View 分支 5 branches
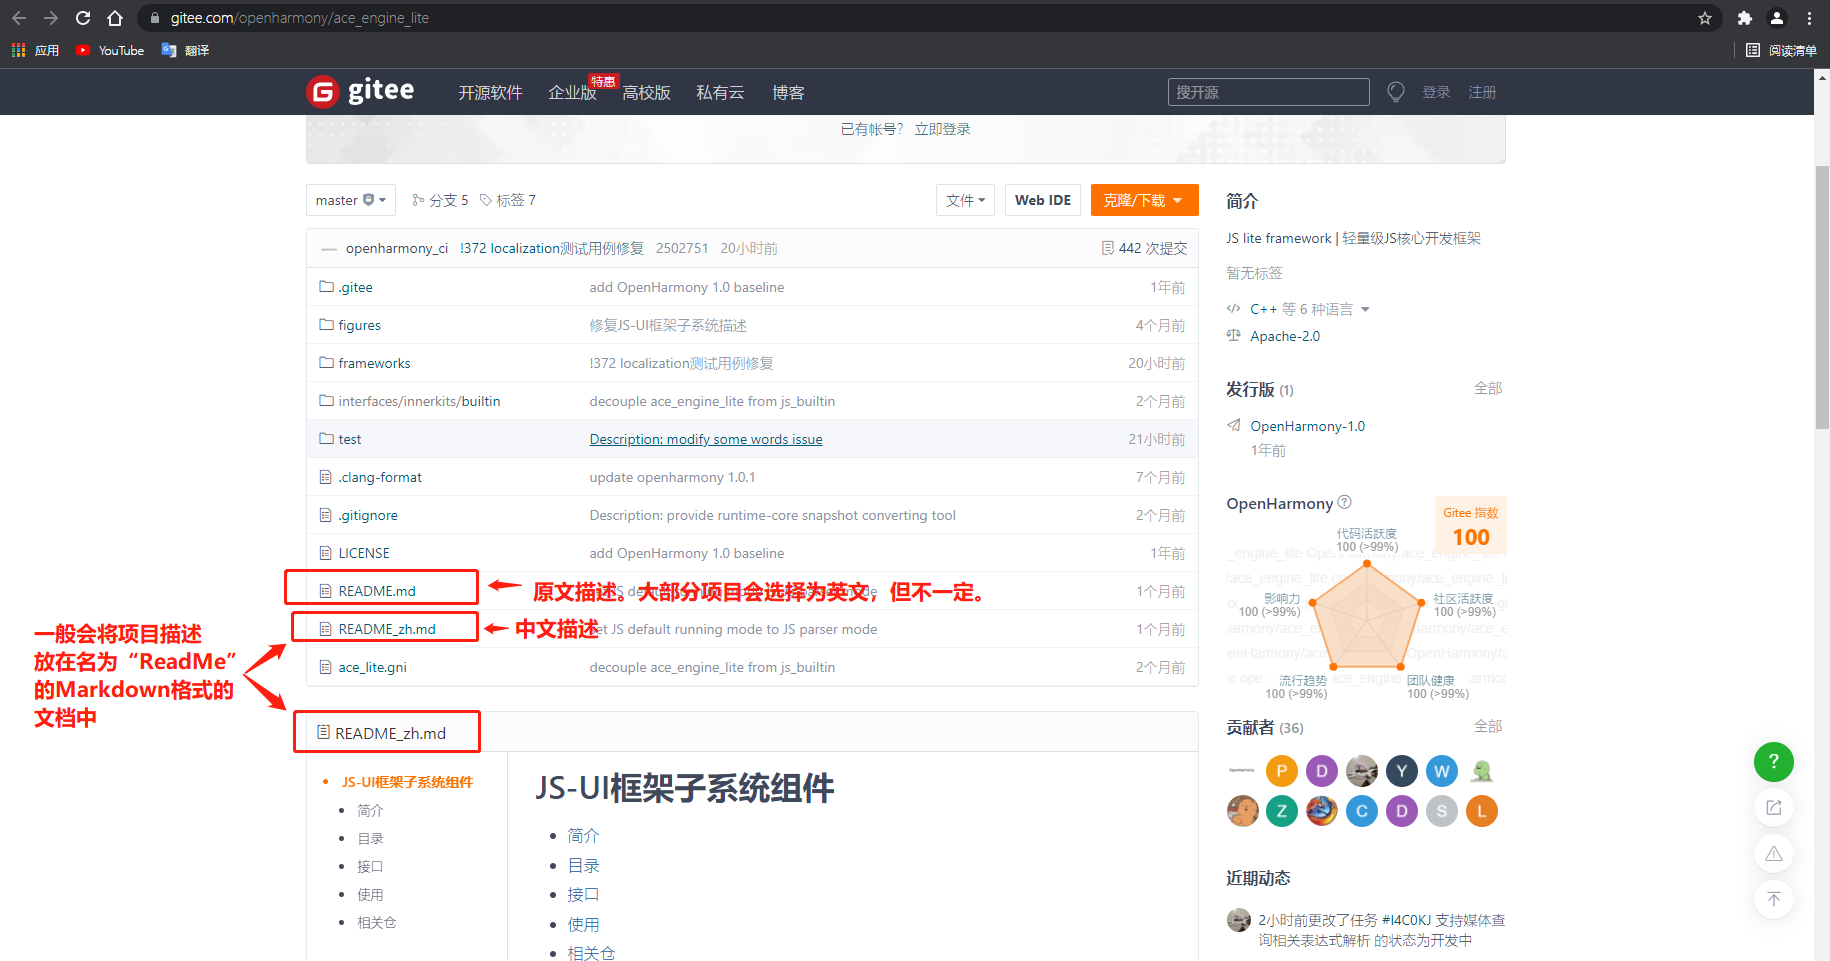1830x961 pixels. [x=440, y=200]
